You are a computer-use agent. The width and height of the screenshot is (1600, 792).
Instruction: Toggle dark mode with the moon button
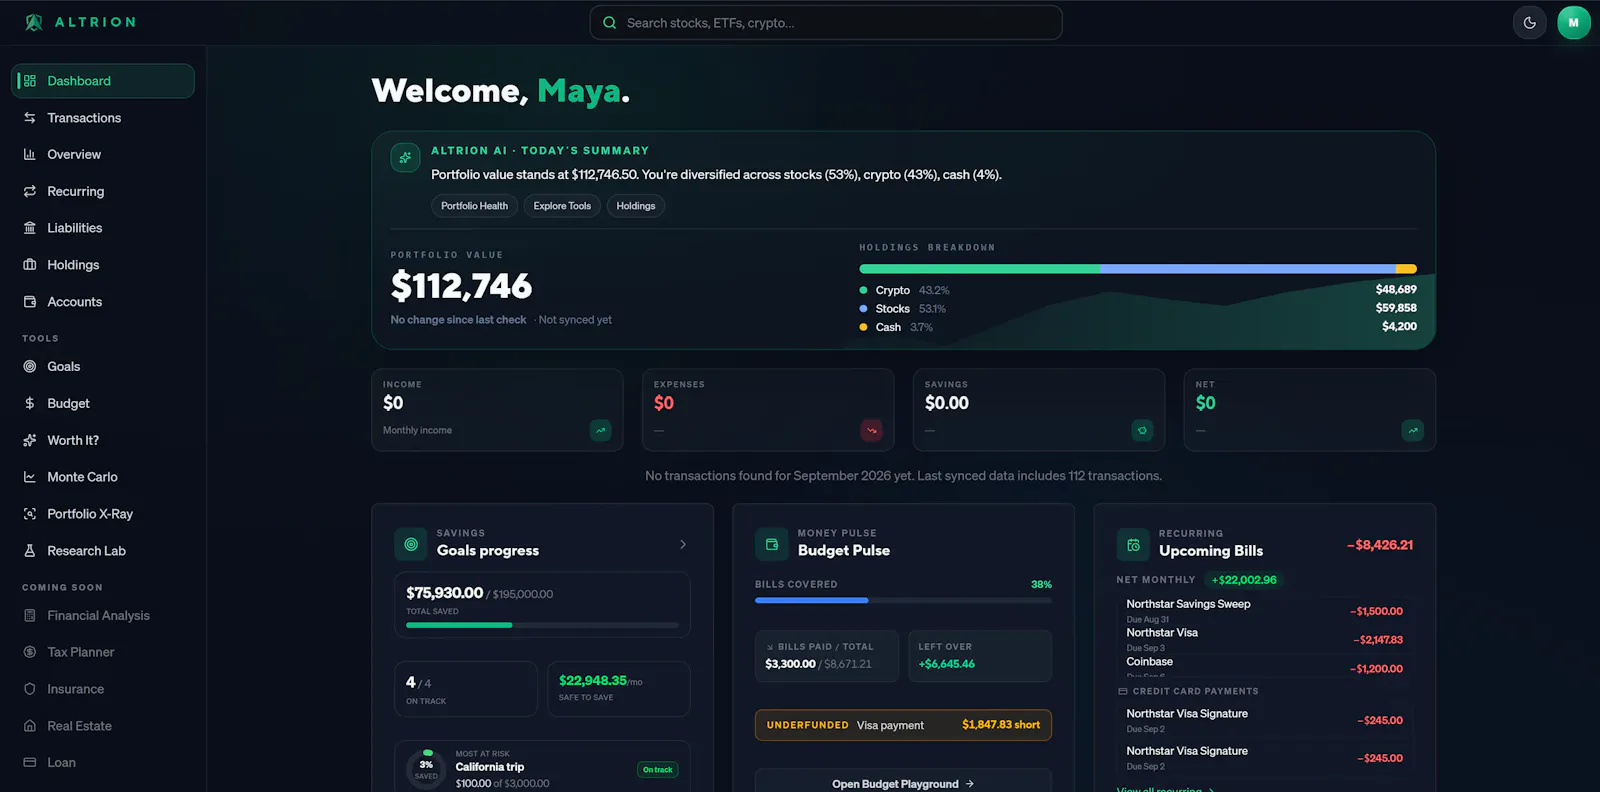click(x=1530, y=23)
